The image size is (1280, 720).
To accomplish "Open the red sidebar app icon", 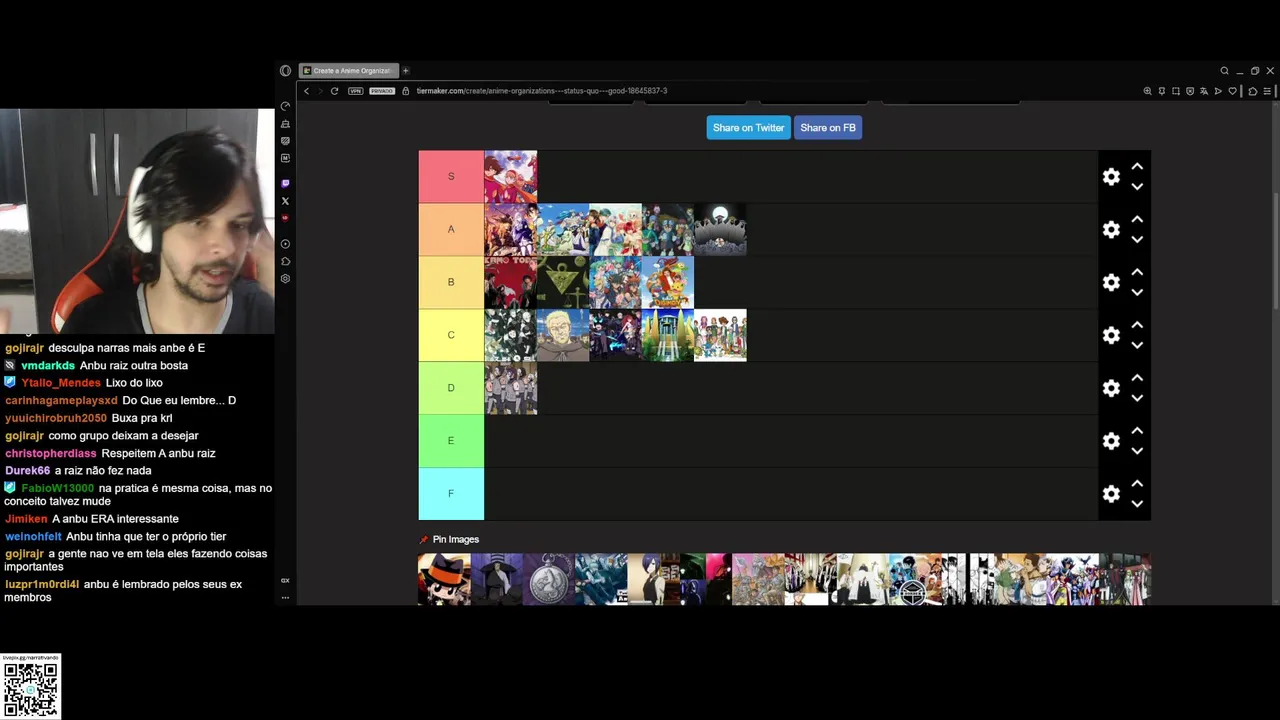I will 285,218.
